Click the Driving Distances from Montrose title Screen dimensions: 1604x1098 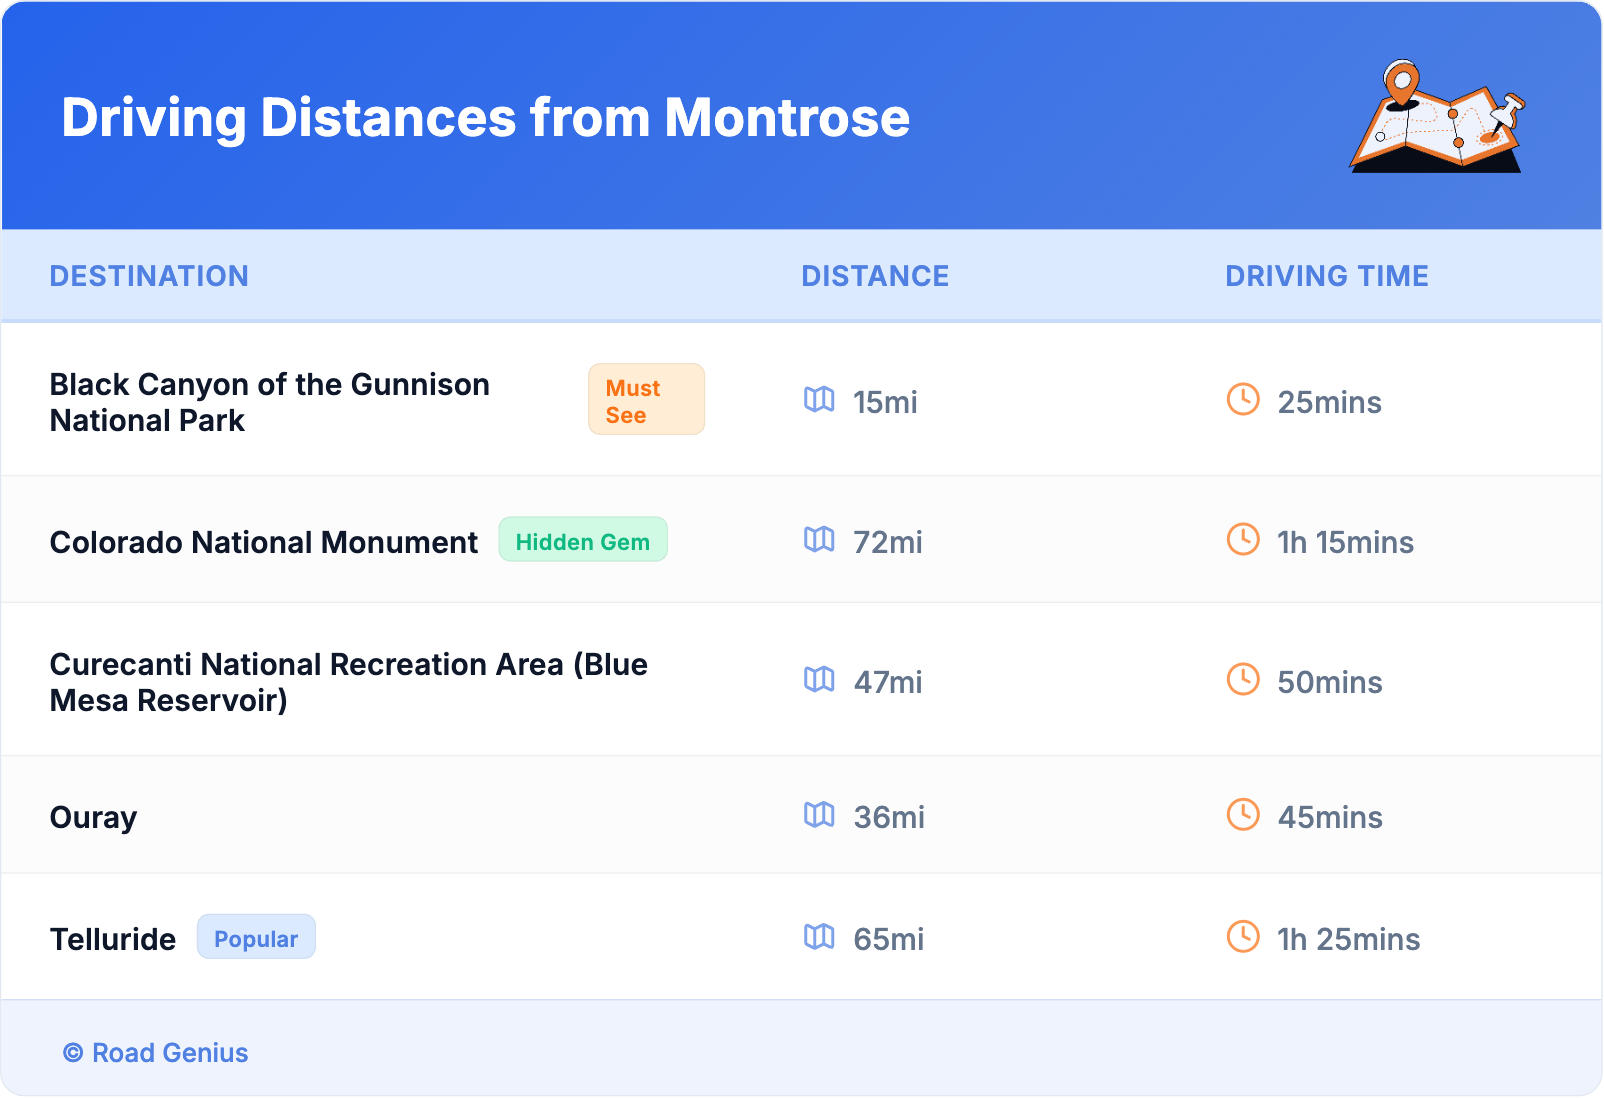pyautogui.click(x=486, y=118)
